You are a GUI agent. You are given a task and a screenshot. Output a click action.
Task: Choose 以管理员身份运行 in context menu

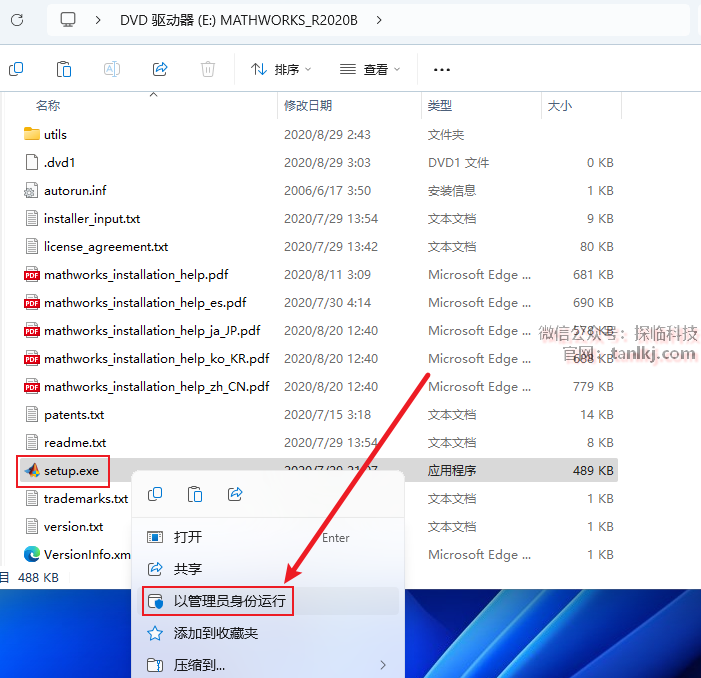(x=268, y=601)
